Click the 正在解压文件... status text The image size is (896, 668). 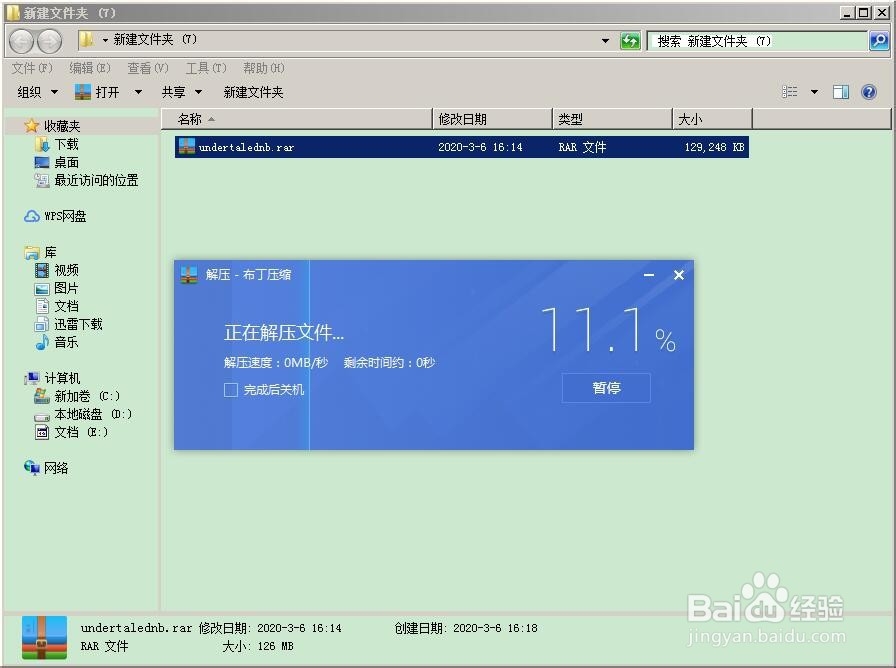point(284,332)
